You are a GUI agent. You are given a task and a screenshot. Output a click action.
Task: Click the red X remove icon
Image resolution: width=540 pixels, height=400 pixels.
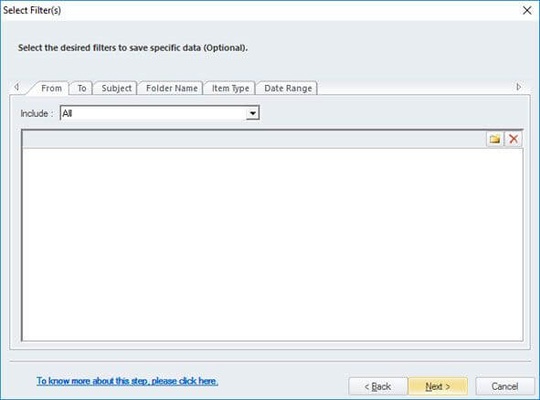point(513,139)
